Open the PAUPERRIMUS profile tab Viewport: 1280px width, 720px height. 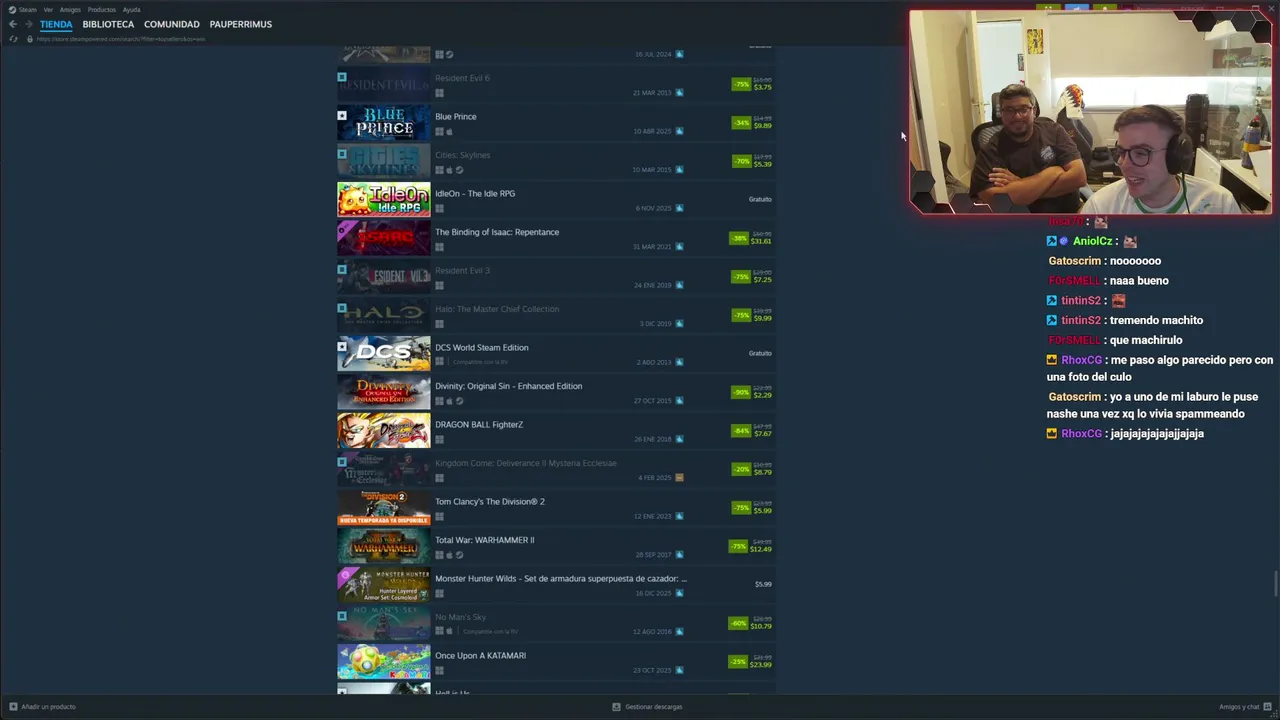(241, 24)
